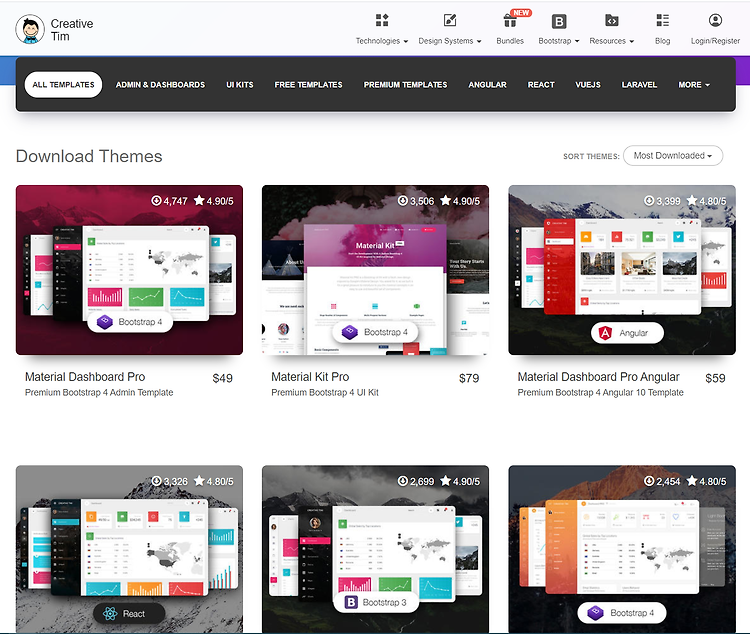Screen dimensions: 750x634
Task: Open the Technologies dropdown menu
Action: click(x=382, y=41)
